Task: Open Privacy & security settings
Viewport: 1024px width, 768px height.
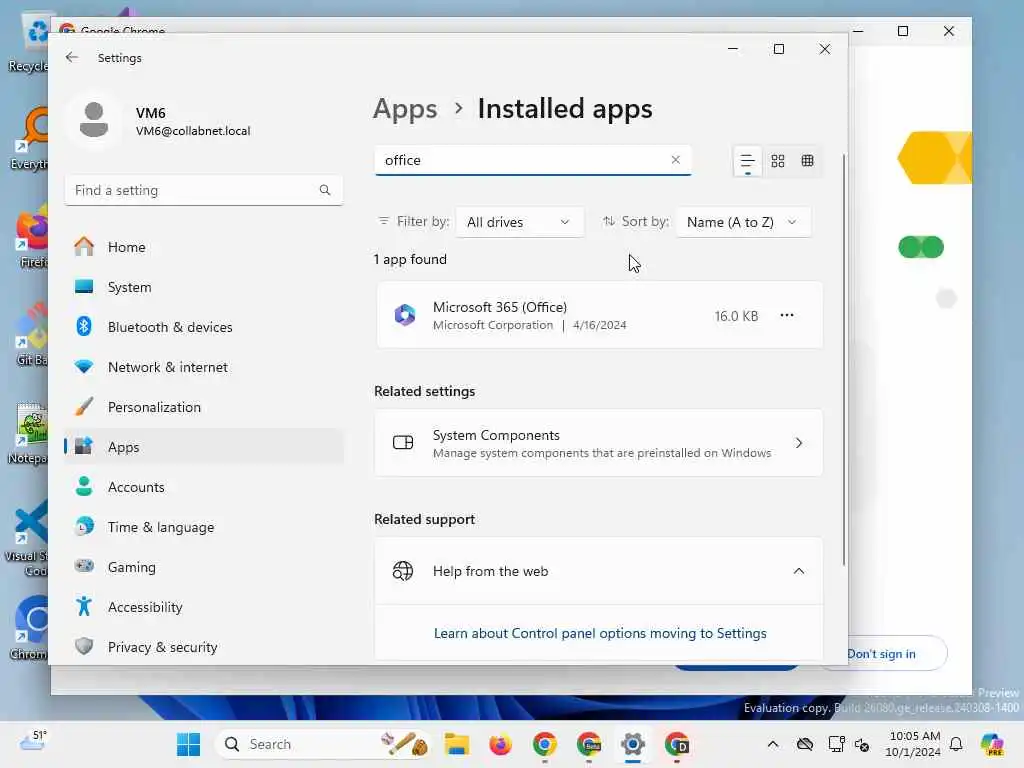Action: tap(204, 647)
